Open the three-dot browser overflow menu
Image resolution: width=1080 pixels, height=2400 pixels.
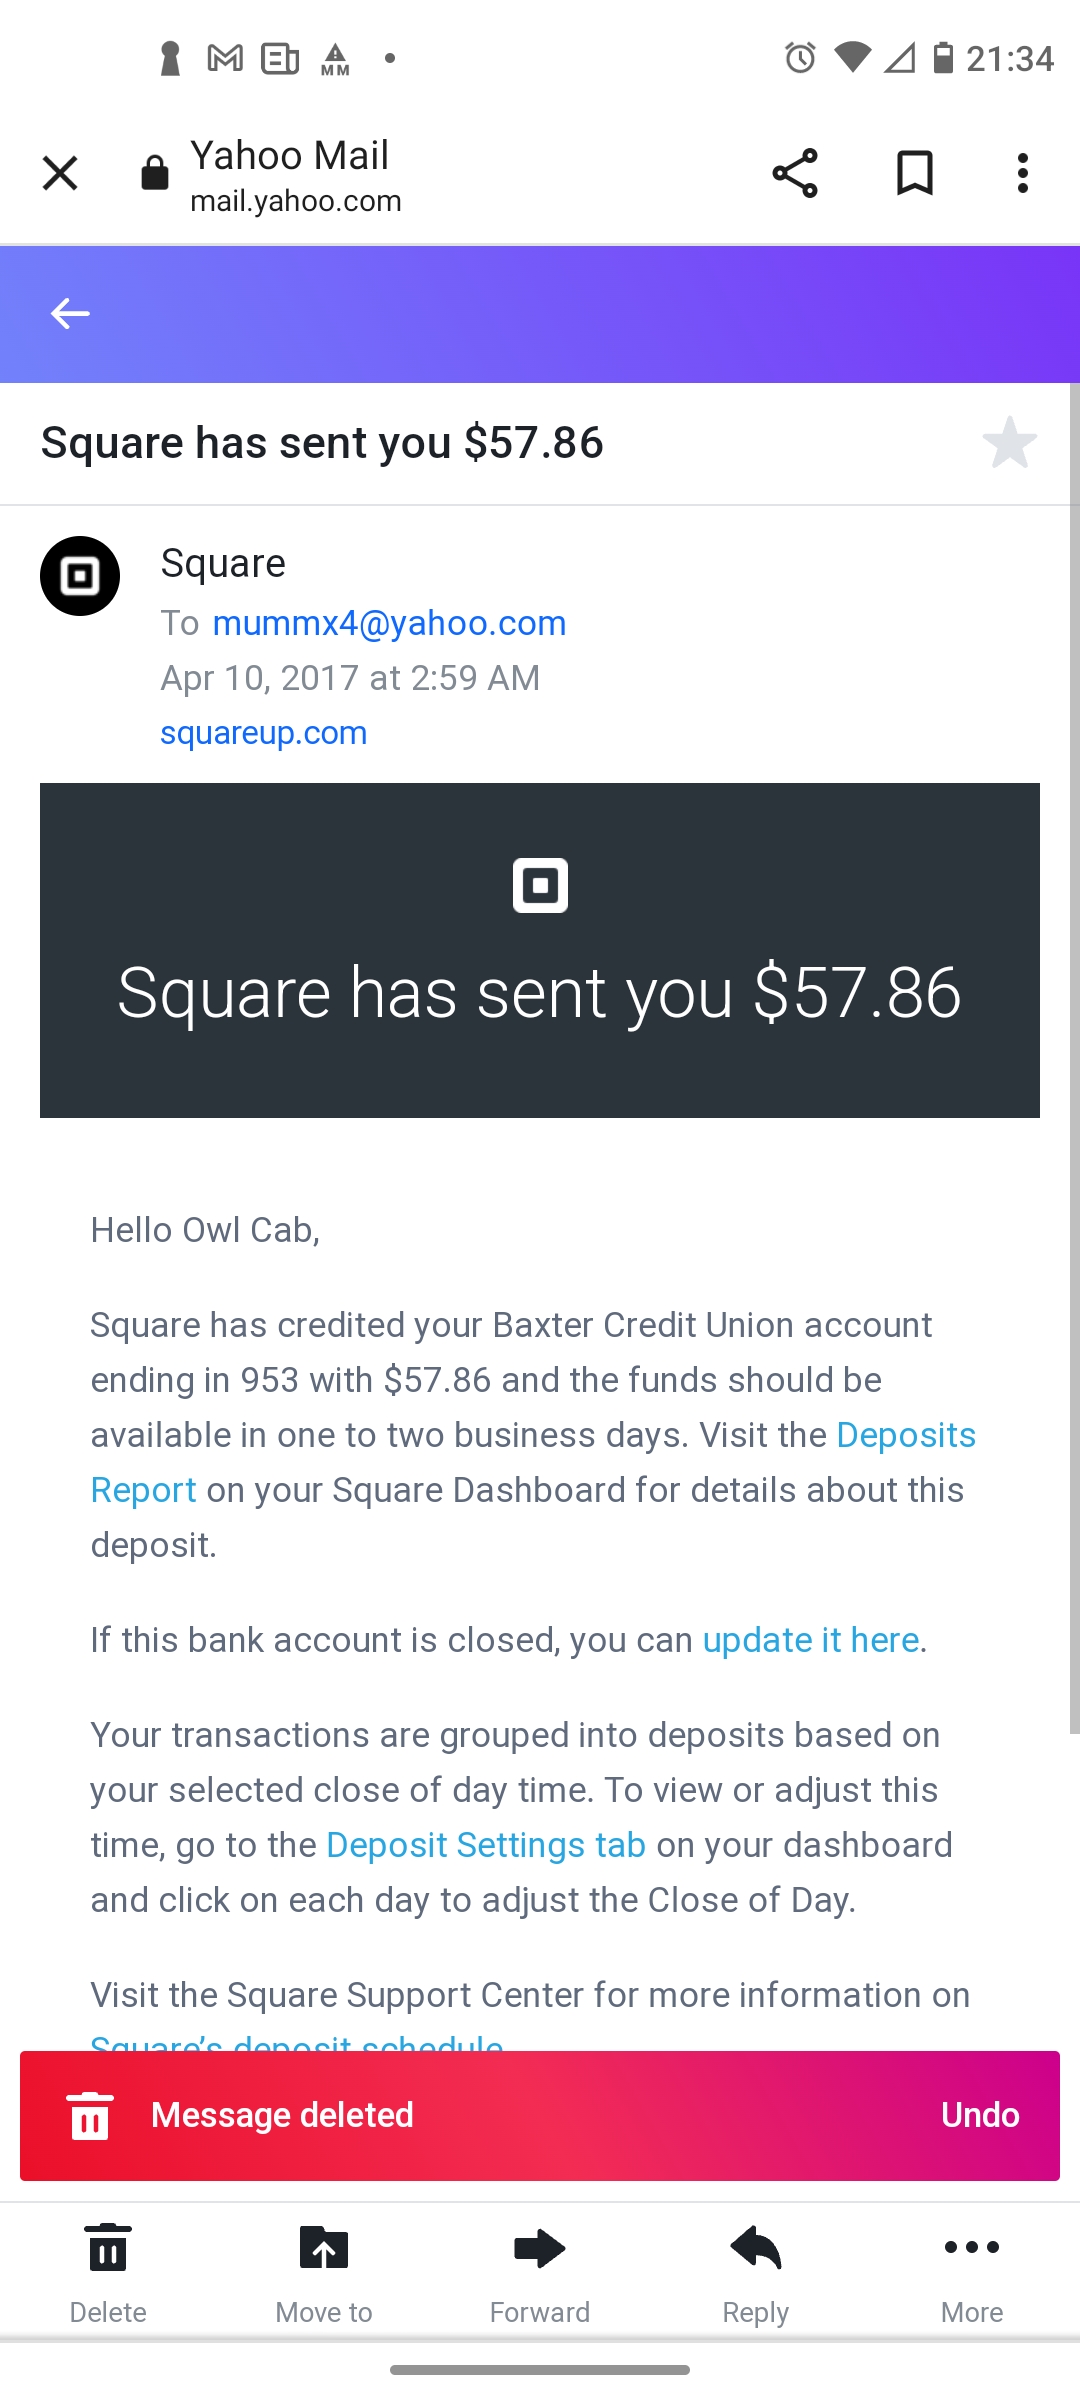point(1022,173)
